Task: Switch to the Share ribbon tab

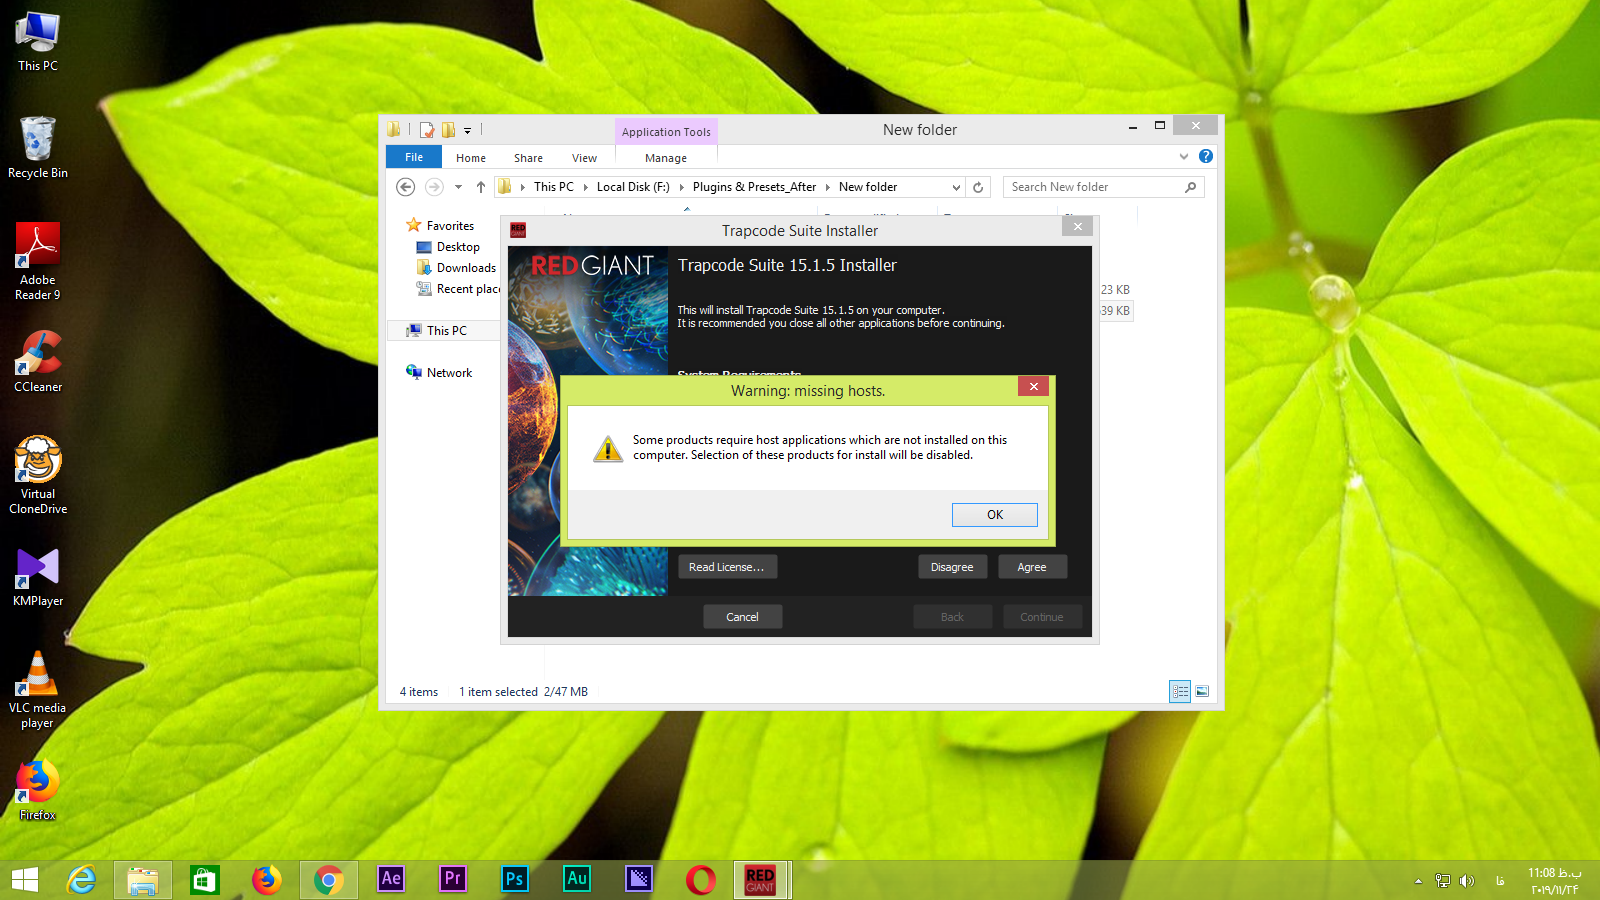Action: 528,158
